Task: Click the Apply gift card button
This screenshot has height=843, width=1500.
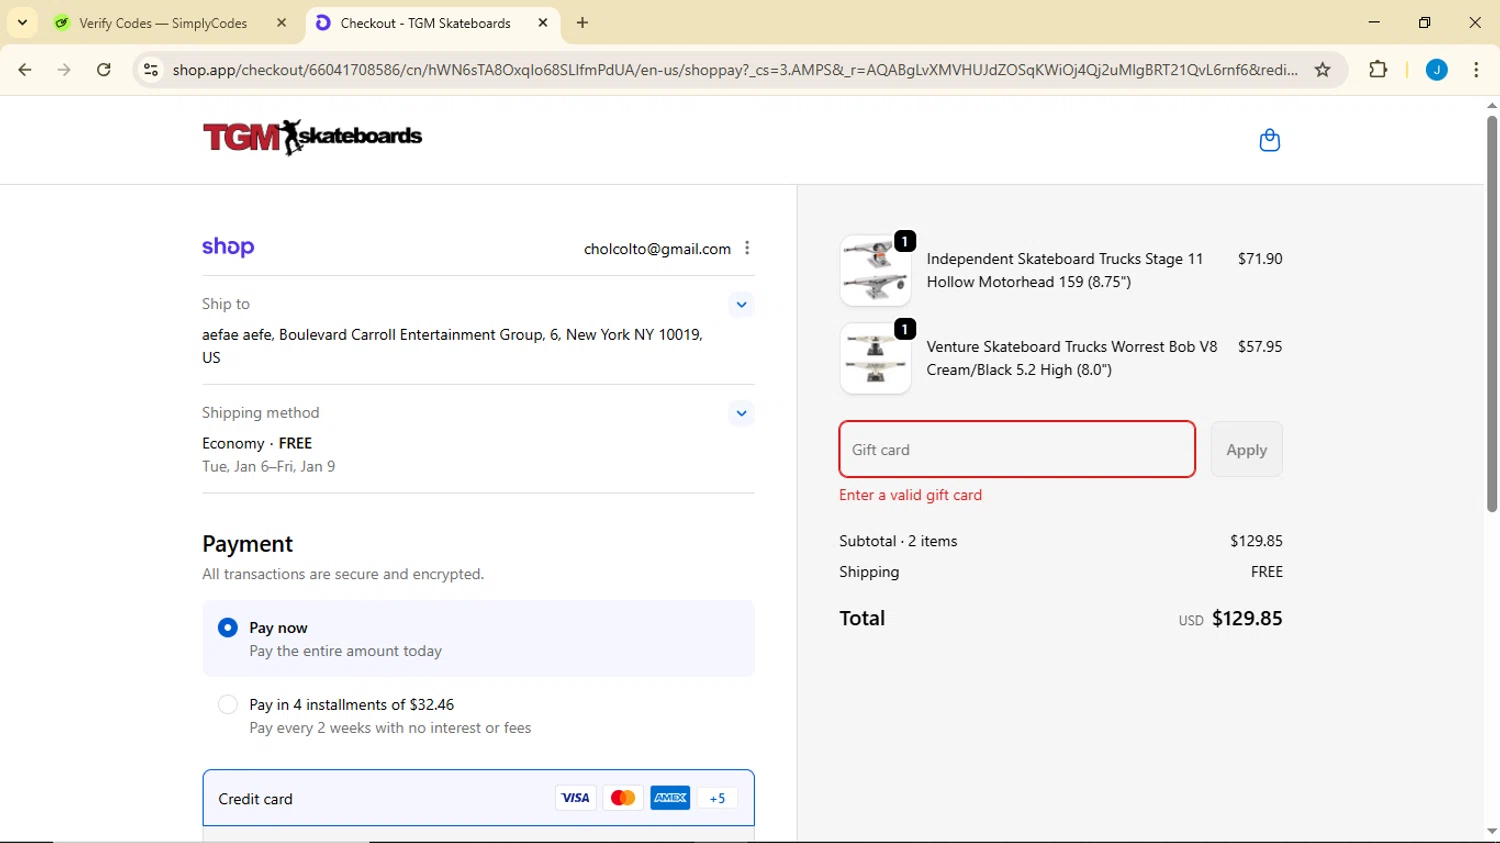Action: (x=1246, y=449)
